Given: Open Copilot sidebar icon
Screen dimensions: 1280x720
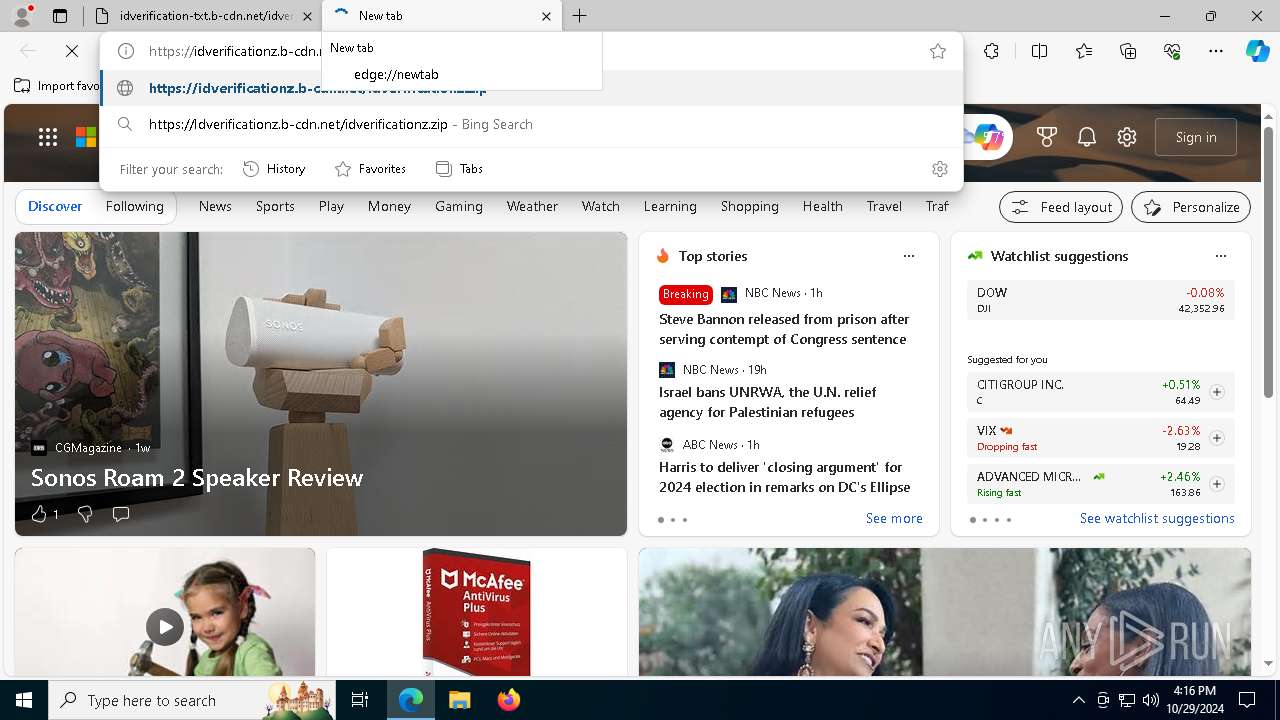Looking at the screenshot, I should (1257, 51).
